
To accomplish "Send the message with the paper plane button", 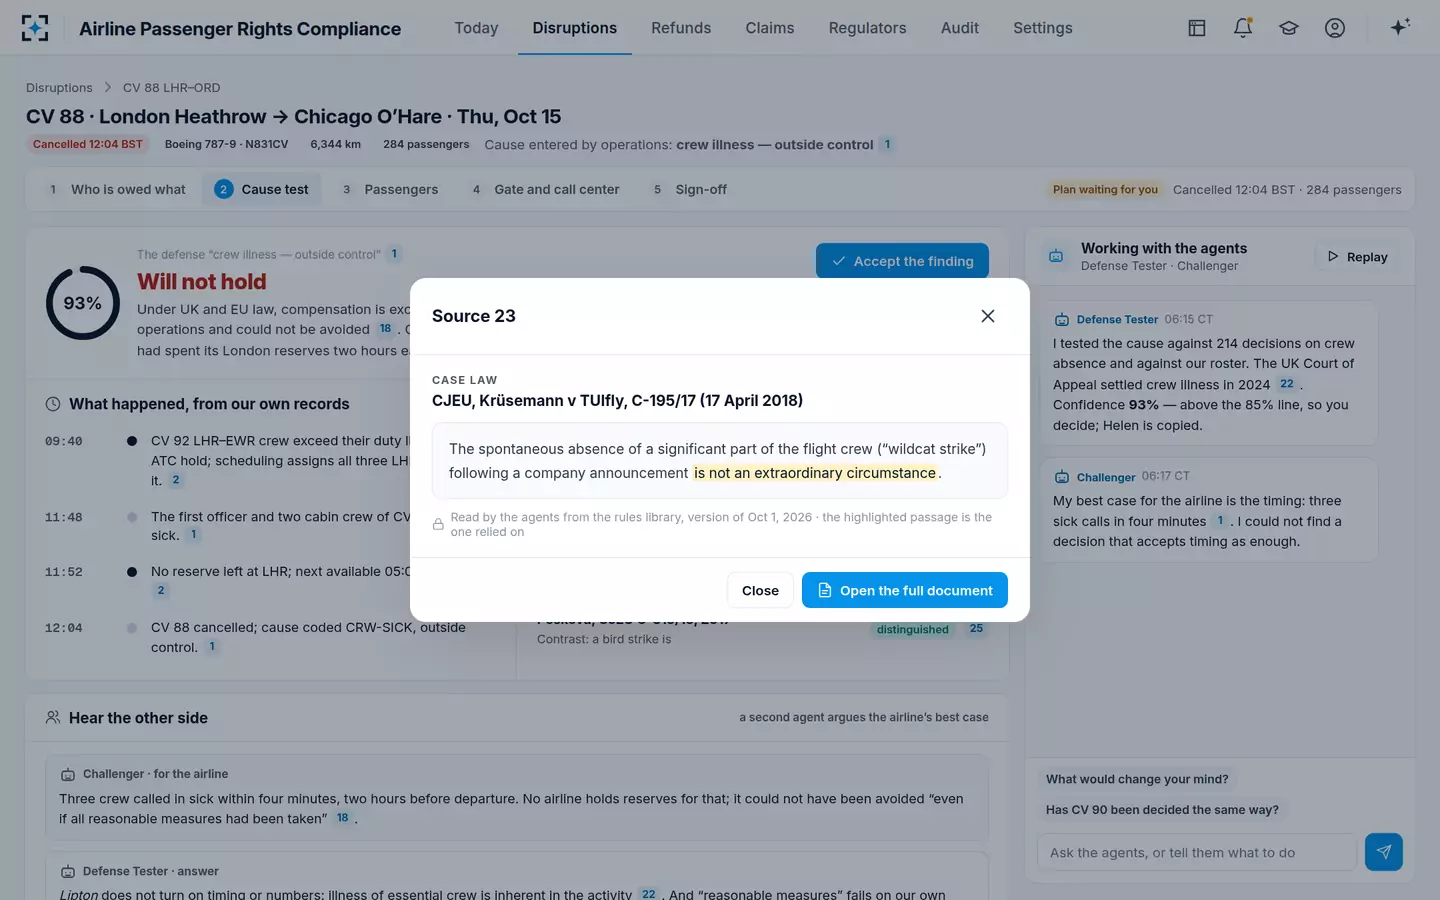I will [1384, 852].
